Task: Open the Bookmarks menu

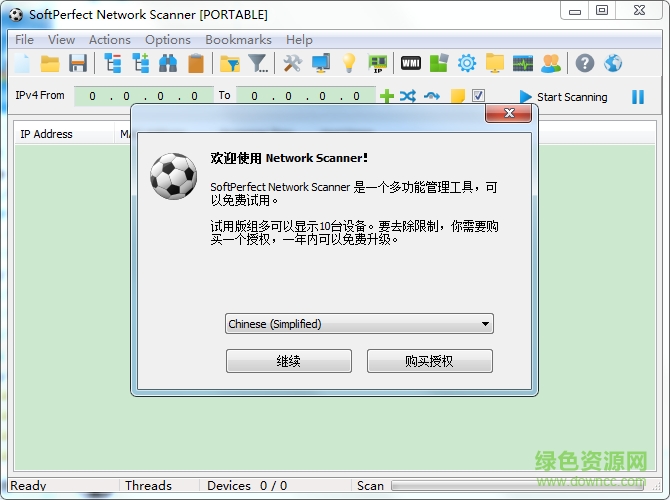Action: (x=238, y=40)
